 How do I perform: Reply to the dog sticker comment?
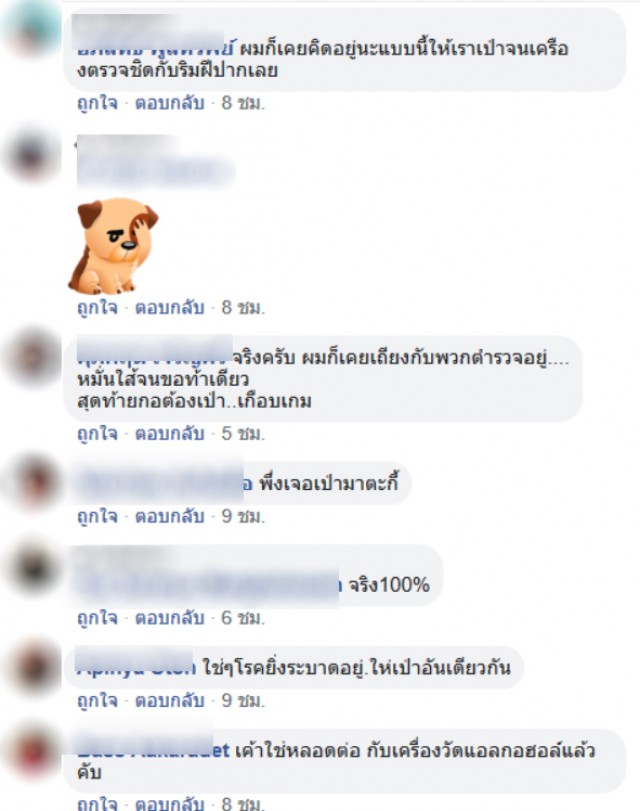click(170, 307)
